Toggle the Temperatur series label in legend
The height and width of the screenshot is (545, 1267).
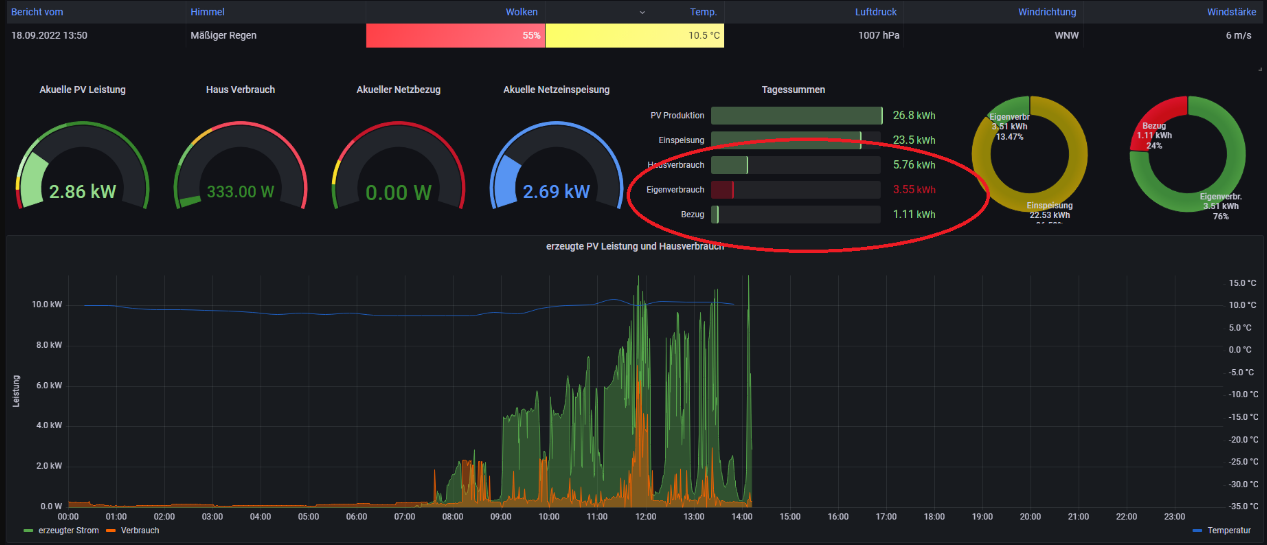click(x=1229, y=530)
